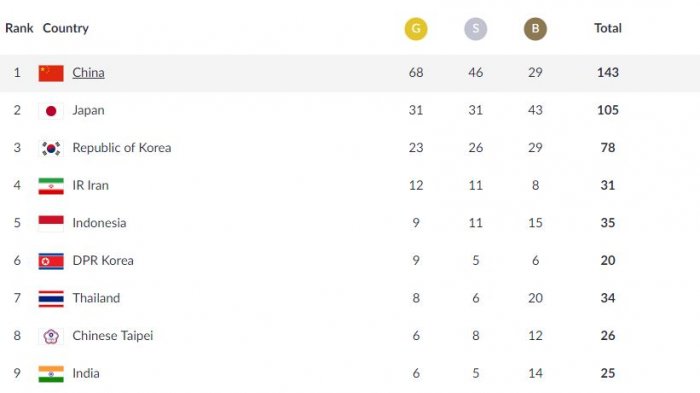Select China's total of 143
The image size is (700, 393).
[608, 72]
